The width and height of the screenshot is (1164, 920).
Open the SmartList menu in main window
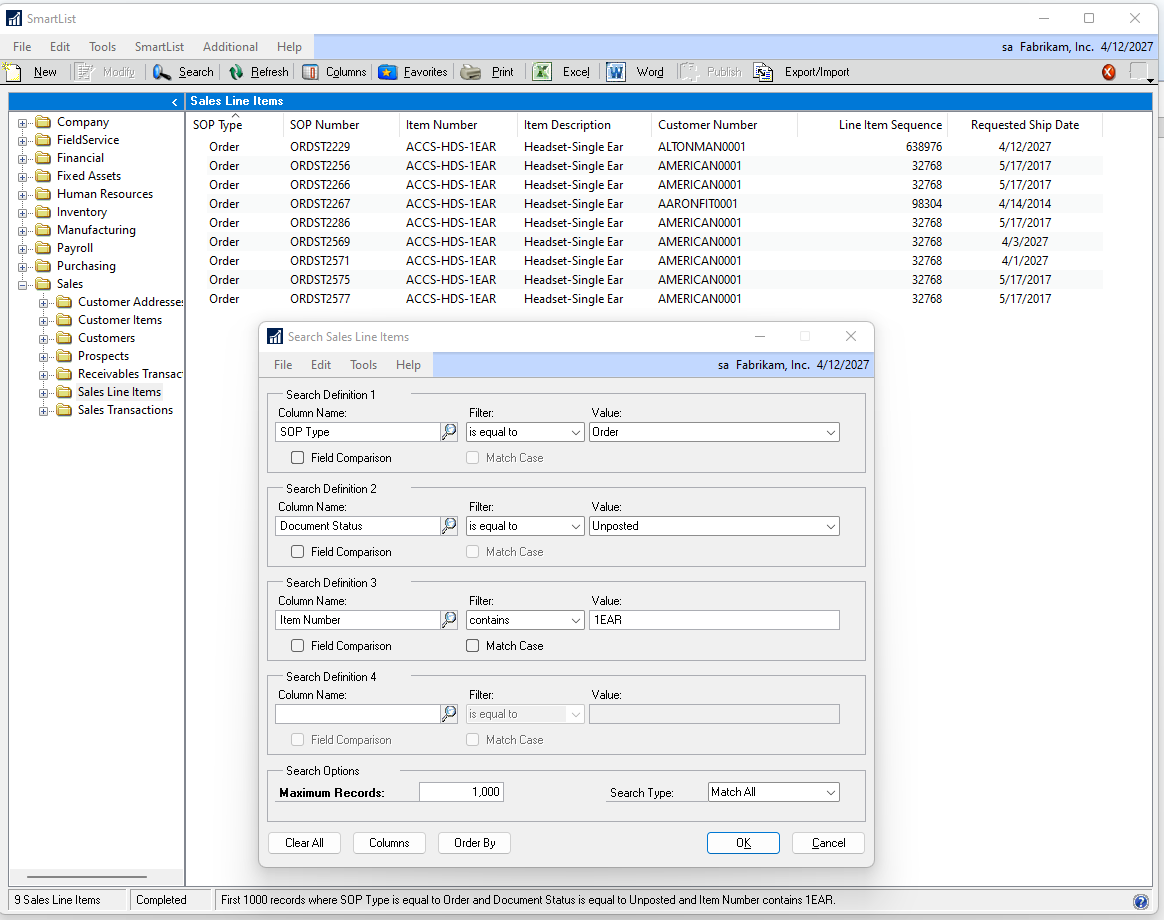pyautogui.click(x=159, y=47)
